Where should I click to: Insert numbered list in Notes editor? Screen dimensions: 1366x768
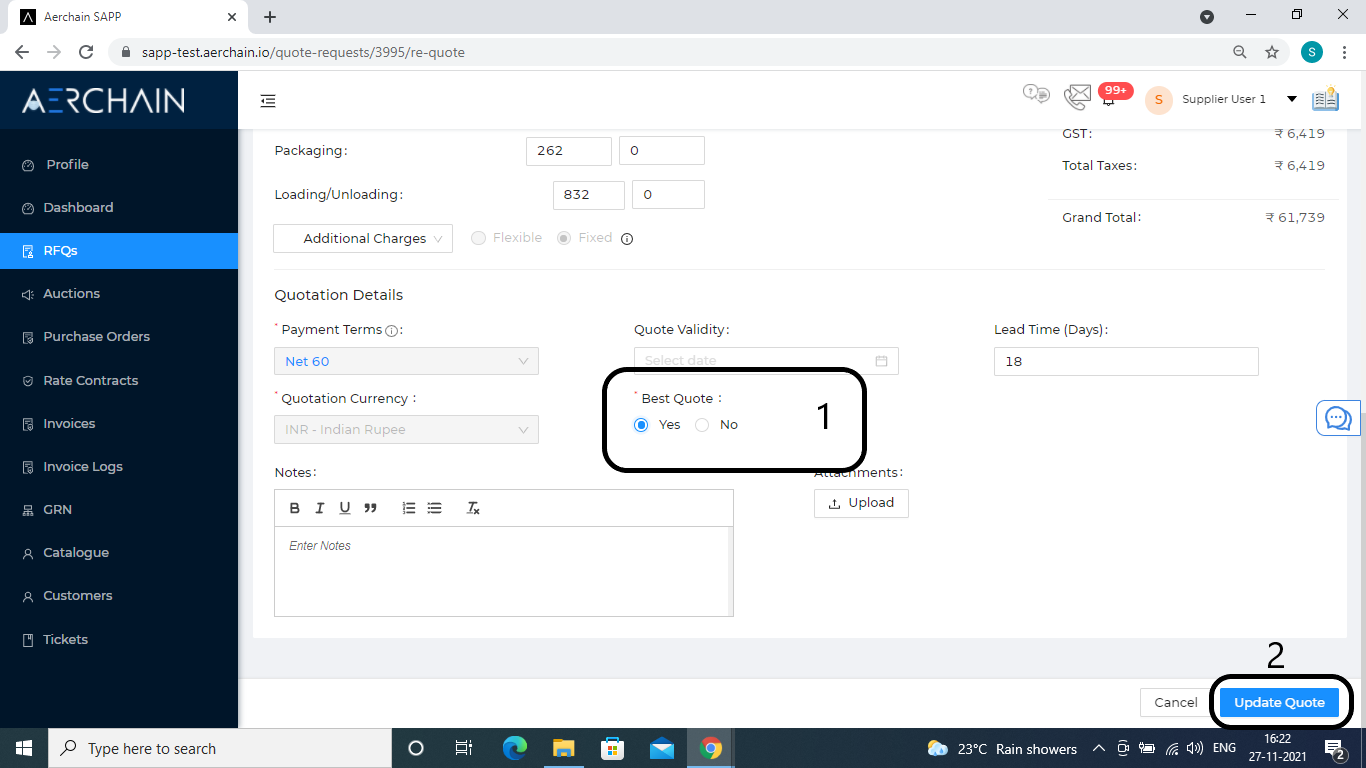(x=409, y=508)
